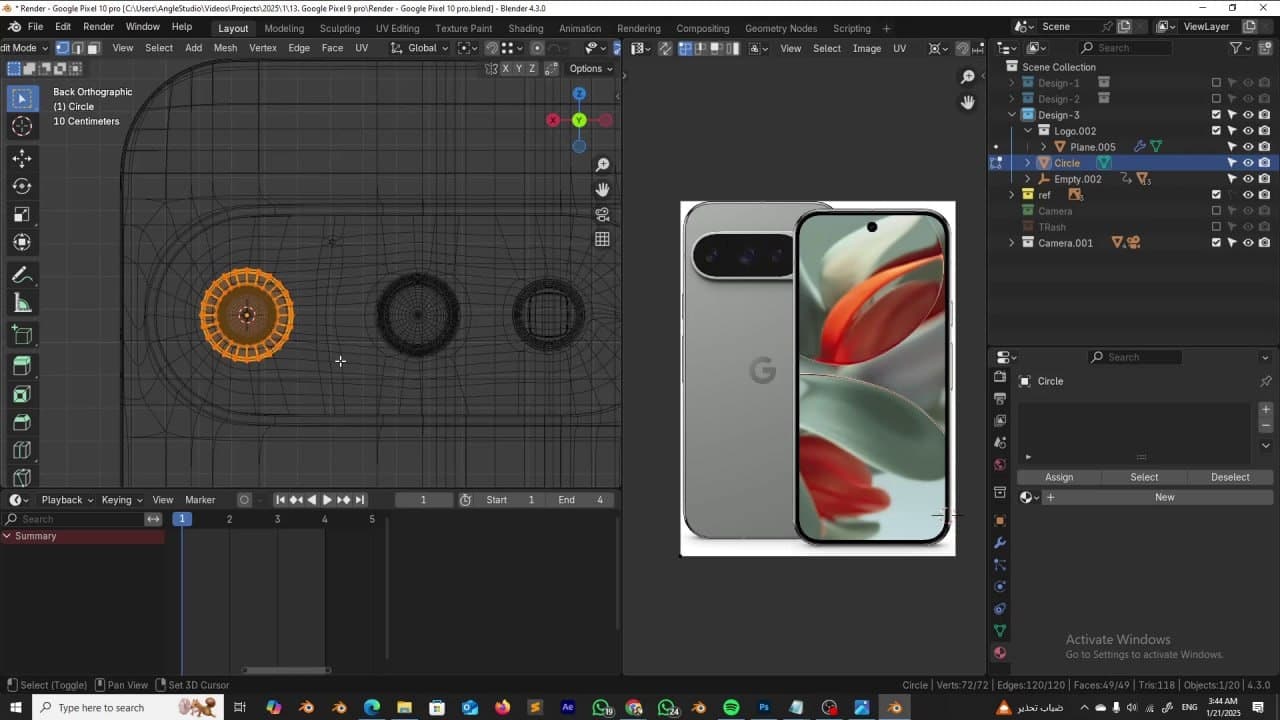Image resolution: width=1280 pixels, height=720 pixels.
Task: Switch to vertex select mode
Action: [x=62, y=48]
